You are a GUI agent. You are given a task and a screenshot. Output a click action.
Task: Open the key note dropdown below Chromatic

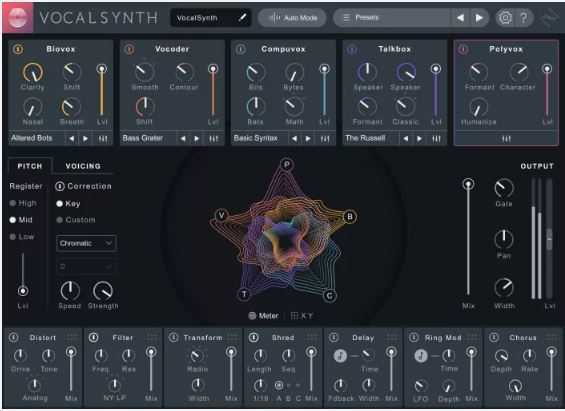(86, 267)
